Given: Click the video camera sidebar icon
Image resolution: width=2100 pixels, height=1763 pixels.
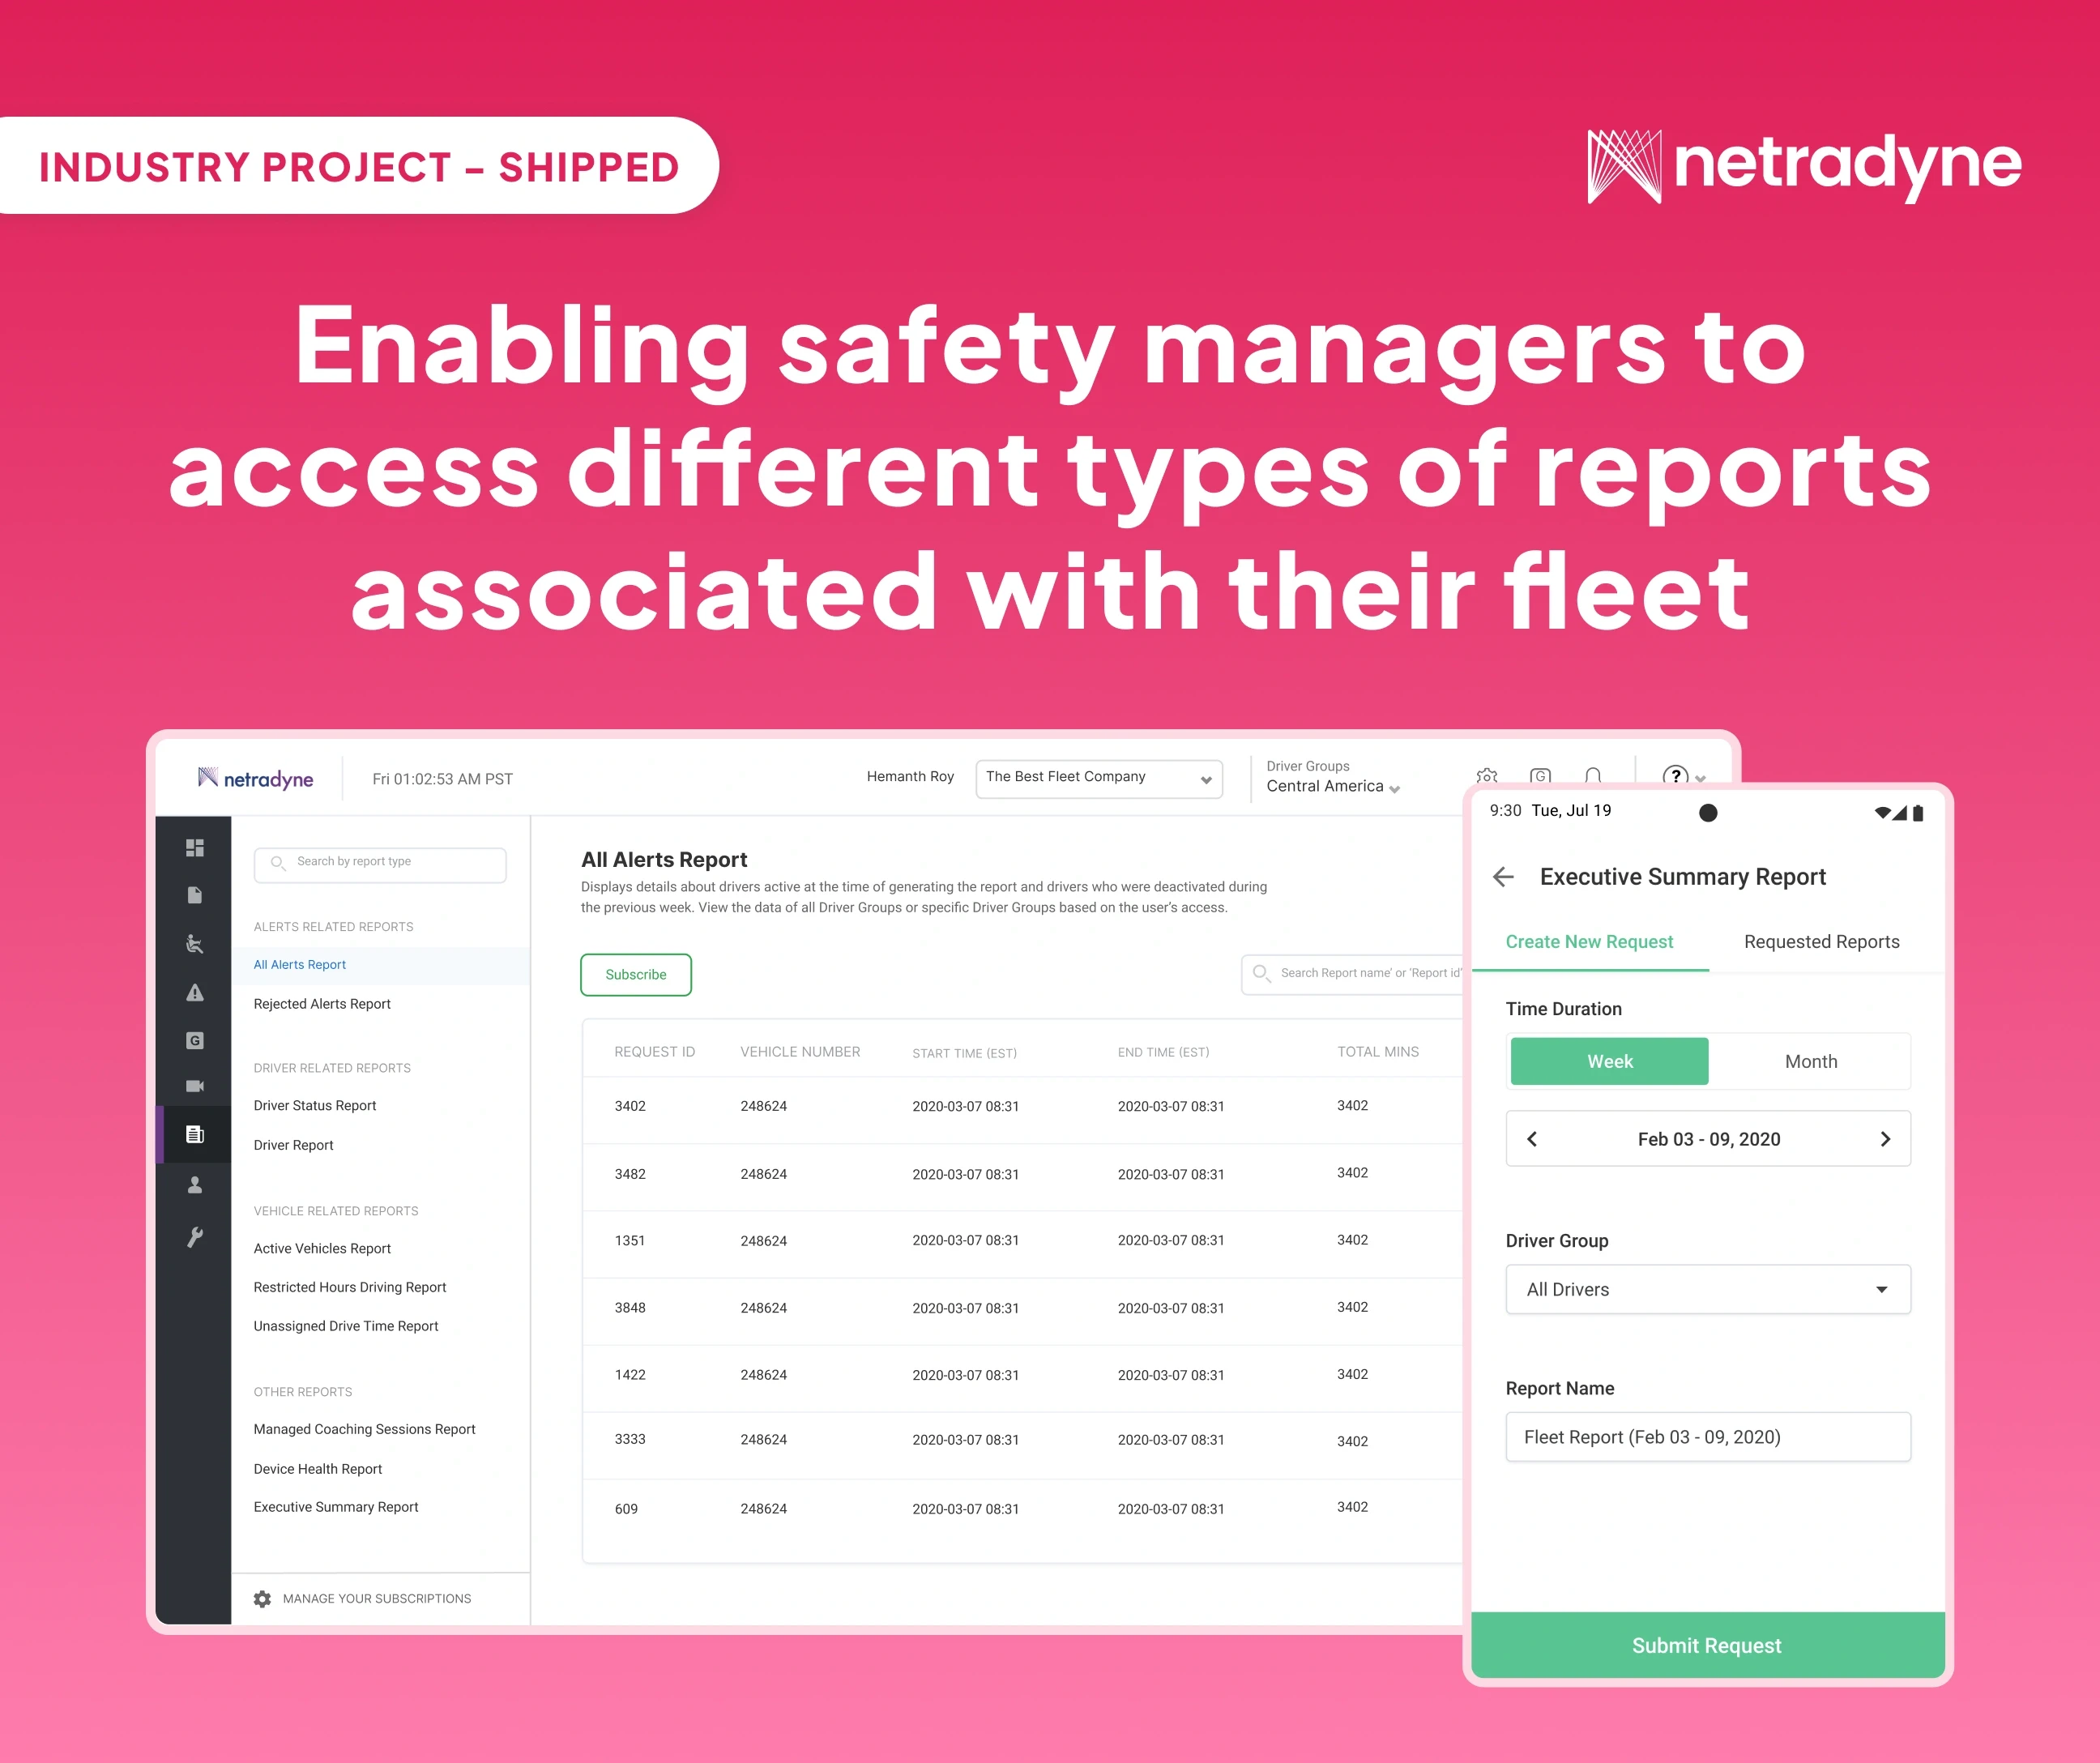Looking at the screenshot, I should (195, 1086).
